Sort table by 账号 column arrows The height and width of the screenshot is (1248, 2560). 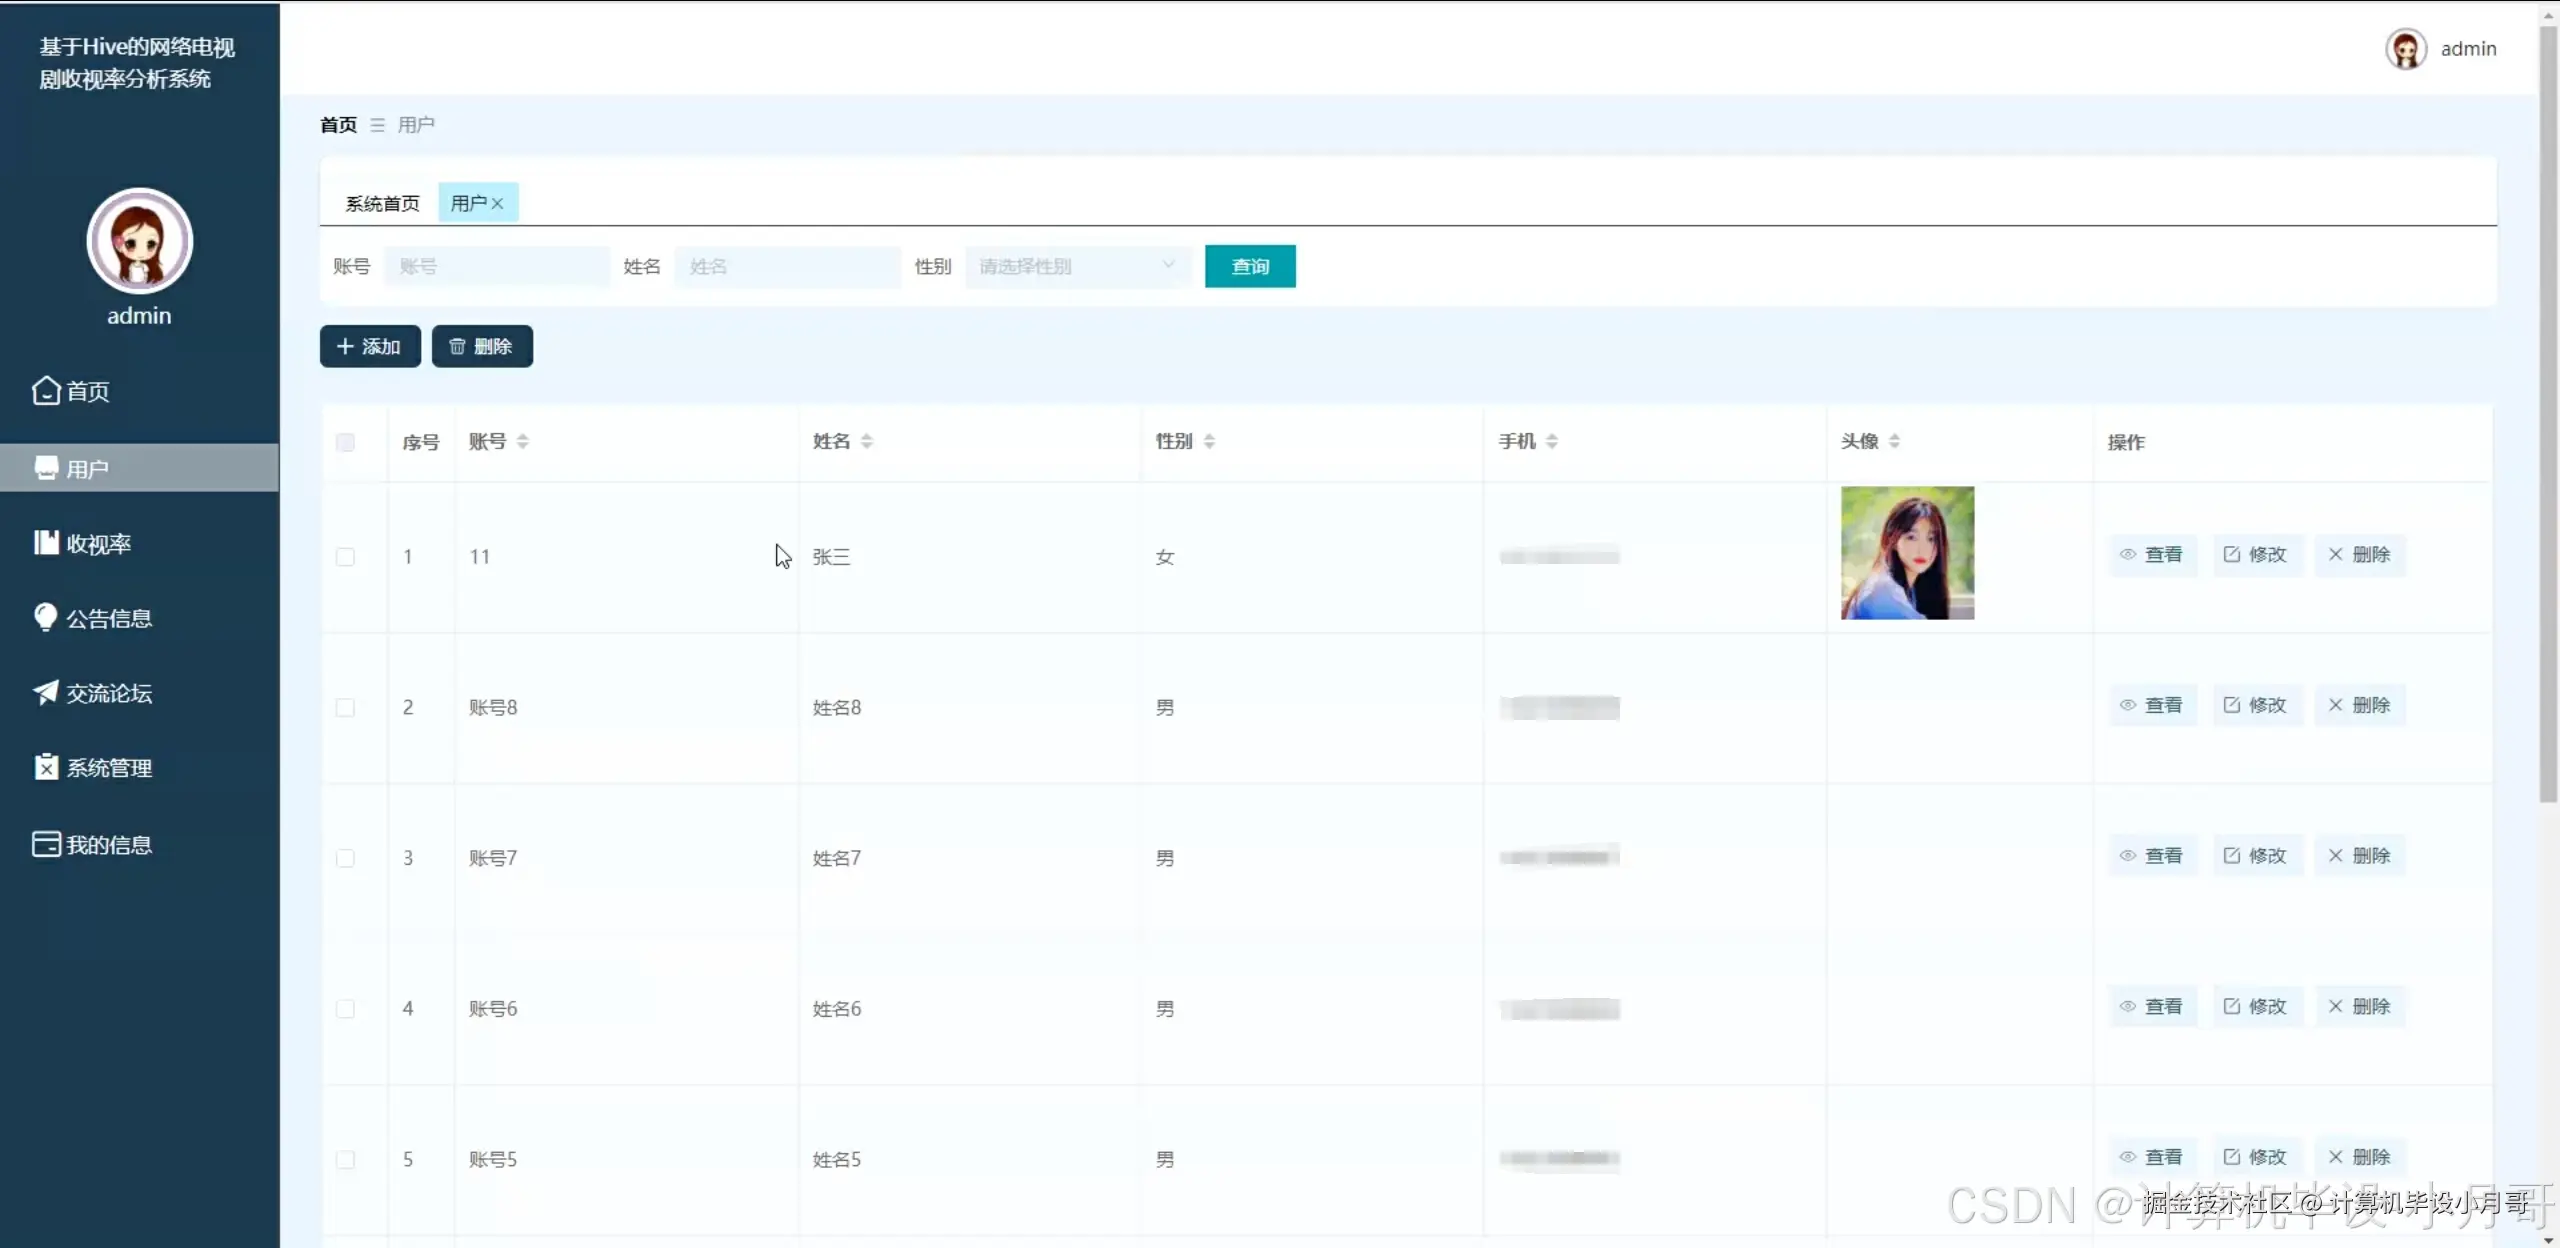522,441
